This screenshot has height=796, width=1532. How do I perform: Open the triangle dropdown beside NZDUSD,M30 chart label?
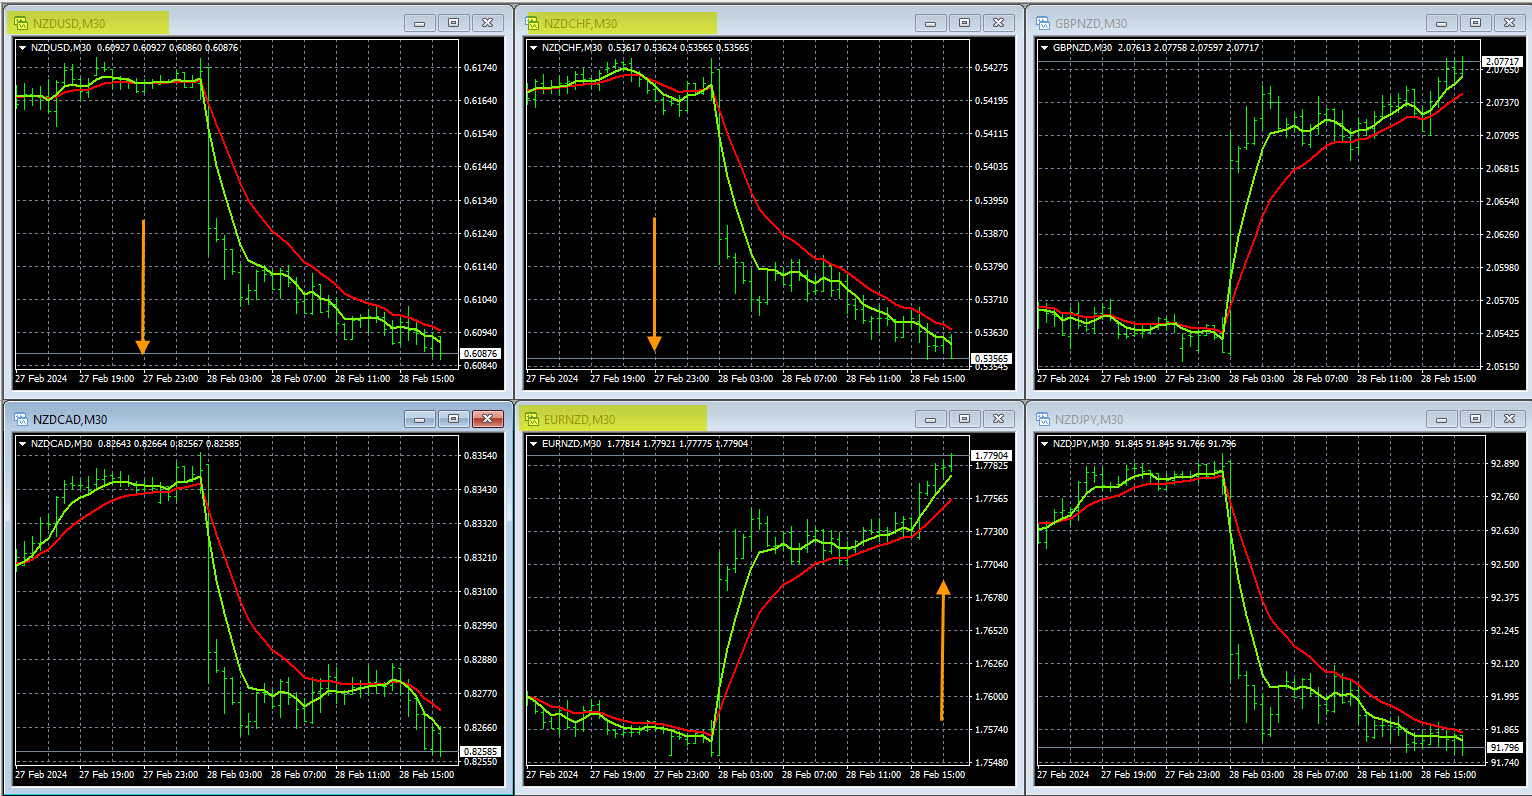[x=23, y=47]
